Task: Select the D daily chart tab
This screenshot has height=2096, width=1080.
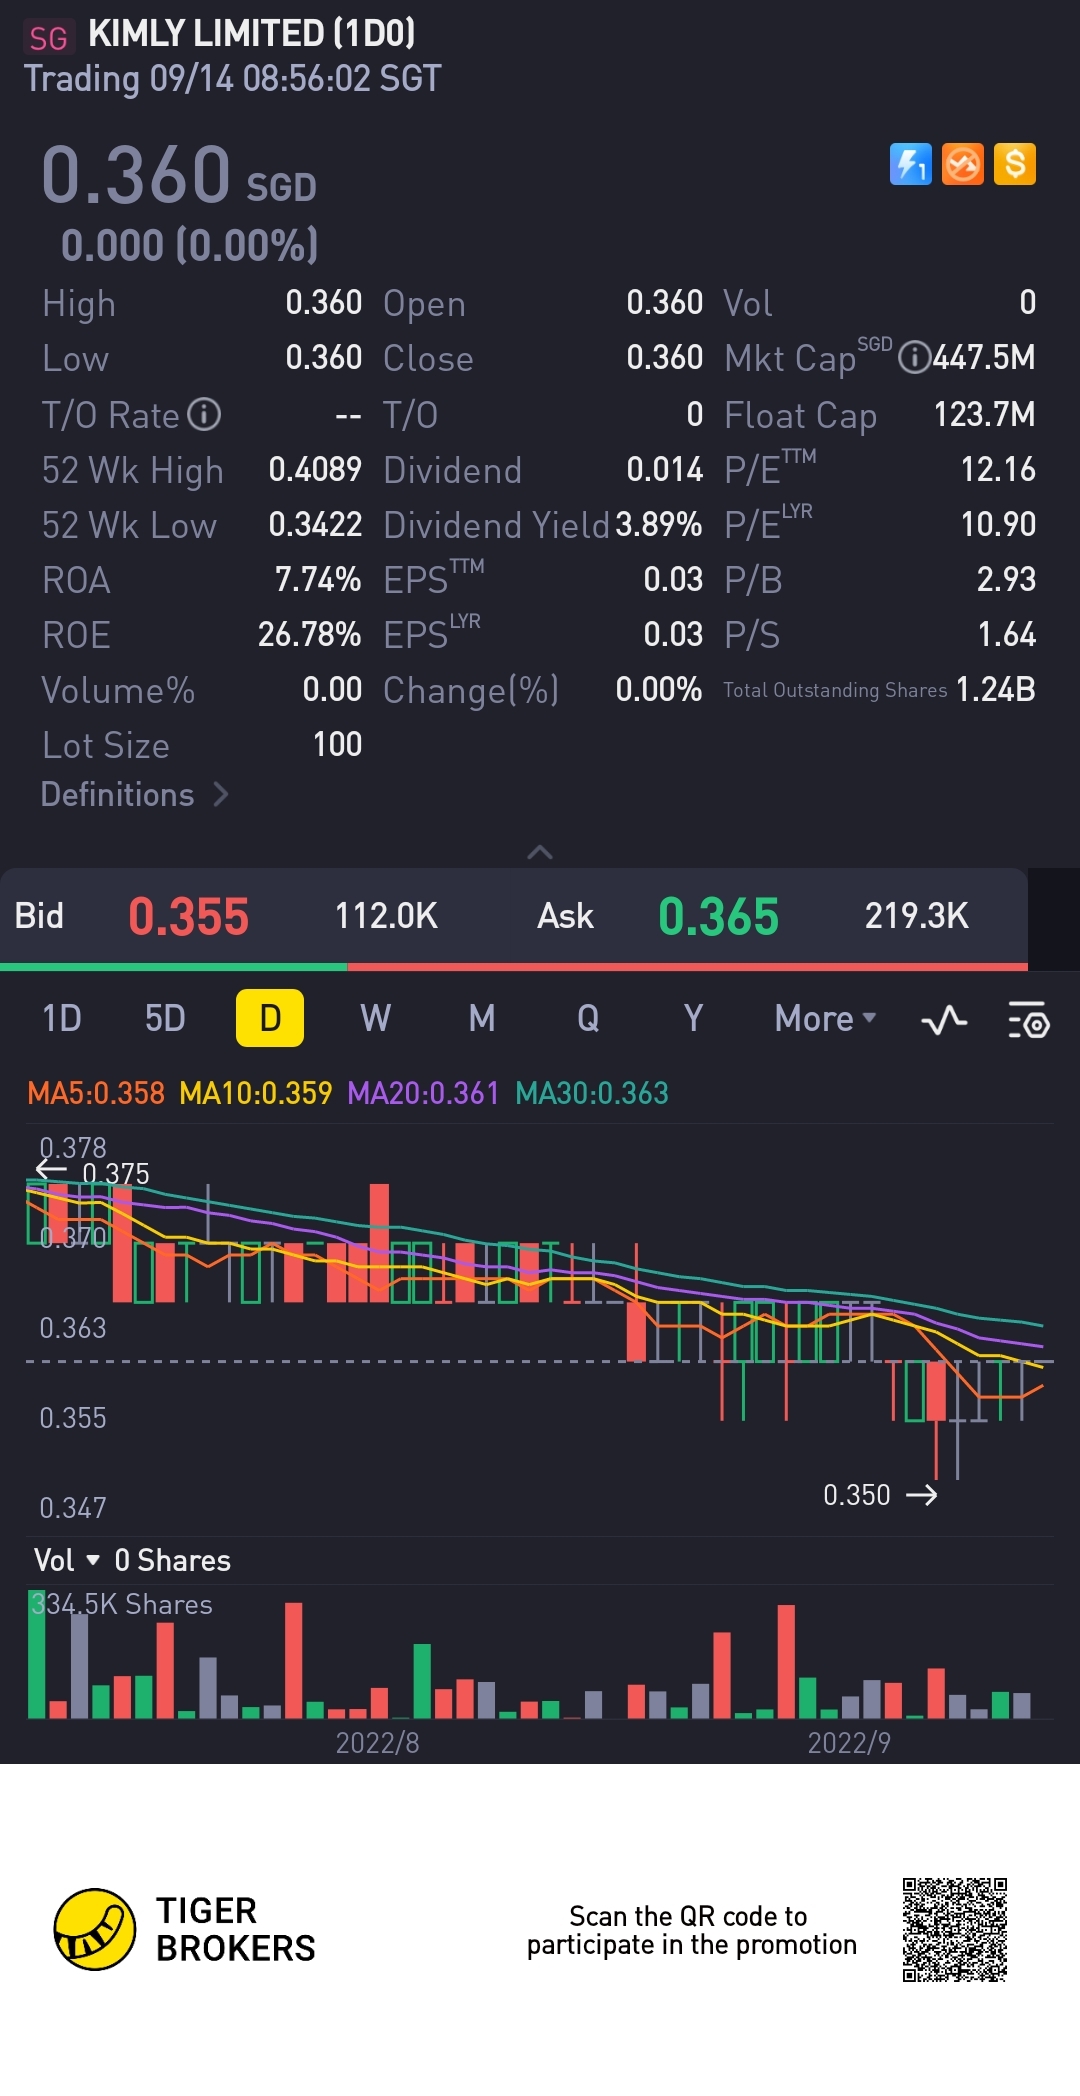Action: 270,1018
